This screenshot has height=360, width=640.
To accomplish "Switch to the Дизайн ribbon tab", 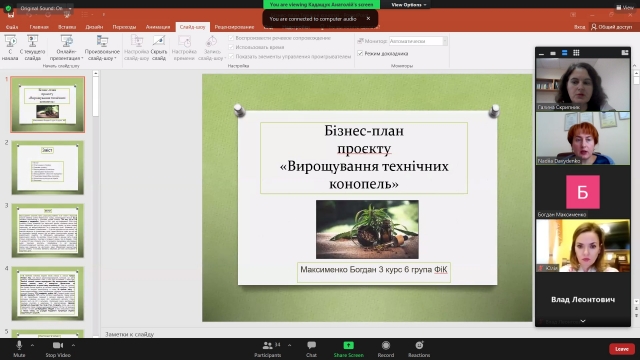I will tap(94, 27).
